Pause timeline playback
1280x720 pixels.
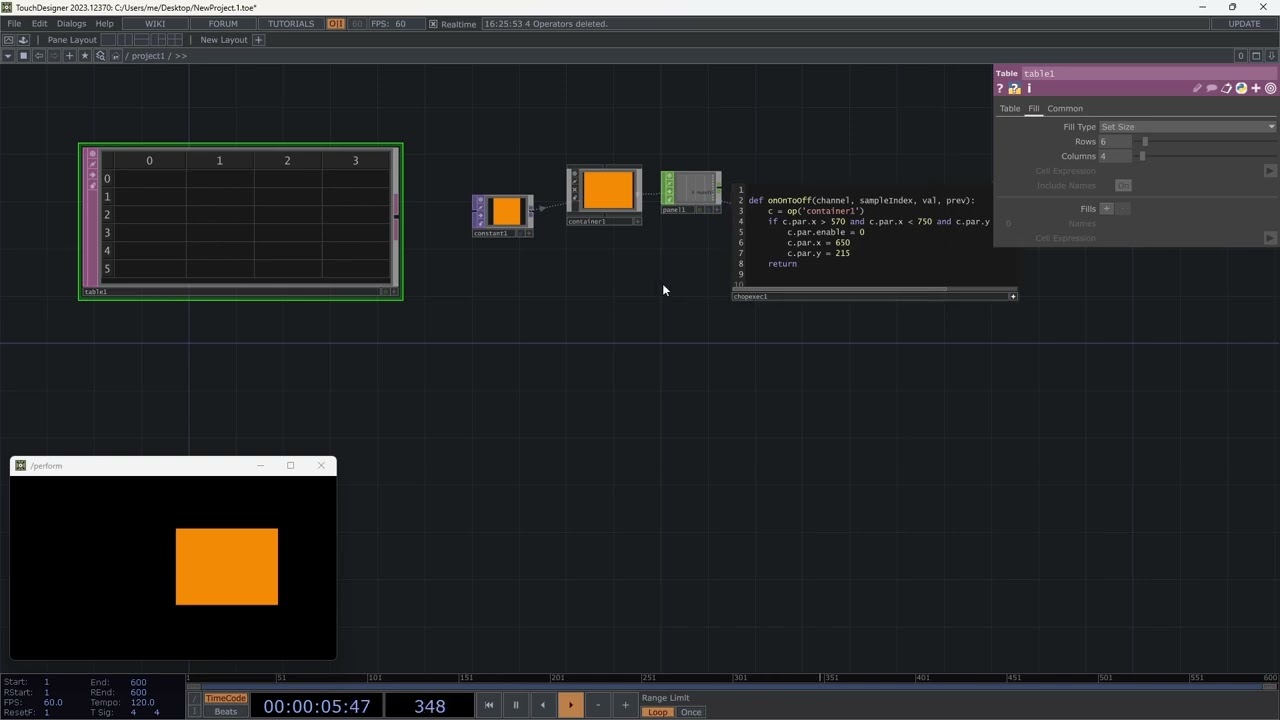click(x=516, y=705)
